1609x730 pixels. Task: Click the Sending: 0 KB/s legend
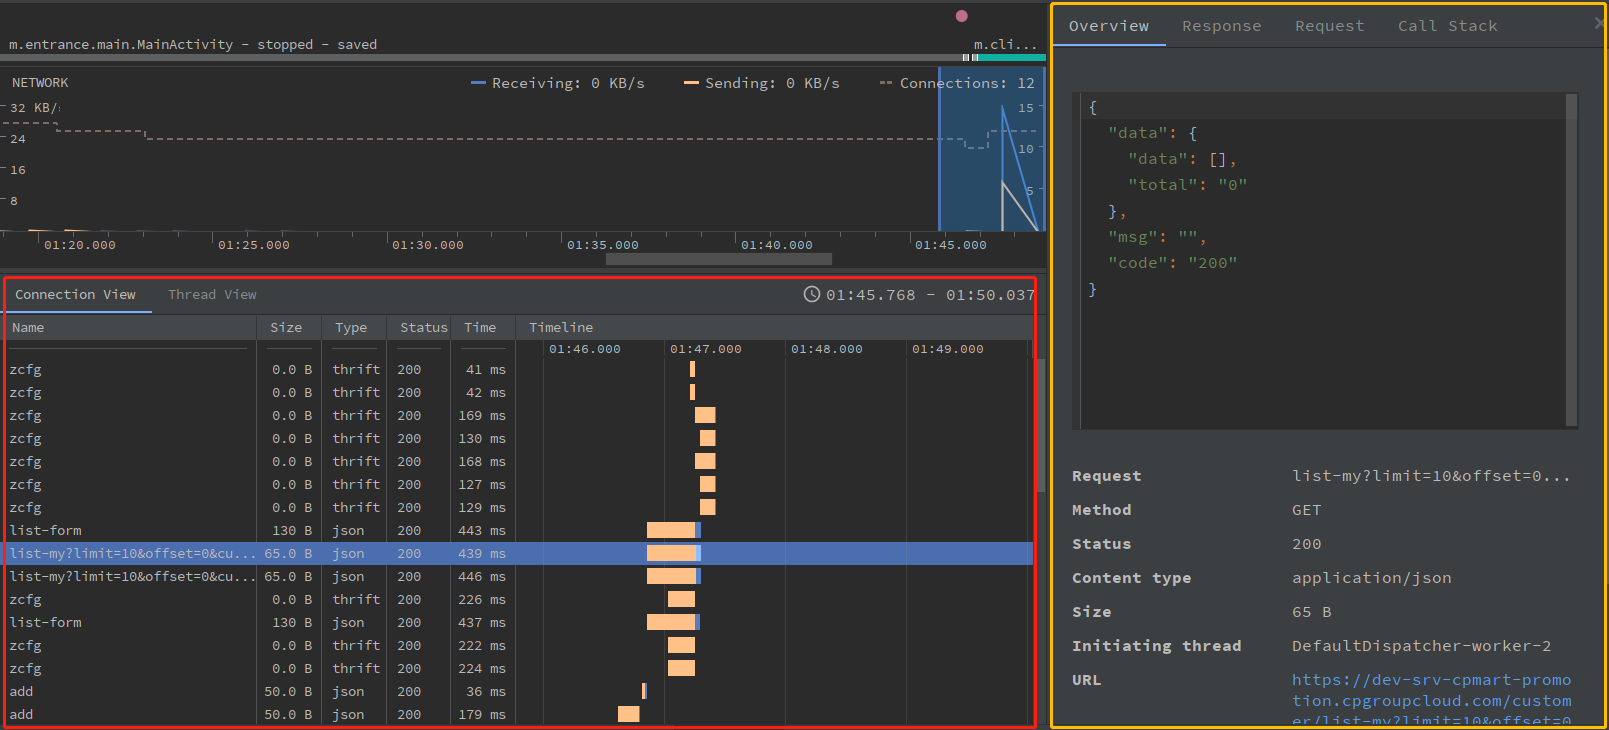click(x=762, y=83)
